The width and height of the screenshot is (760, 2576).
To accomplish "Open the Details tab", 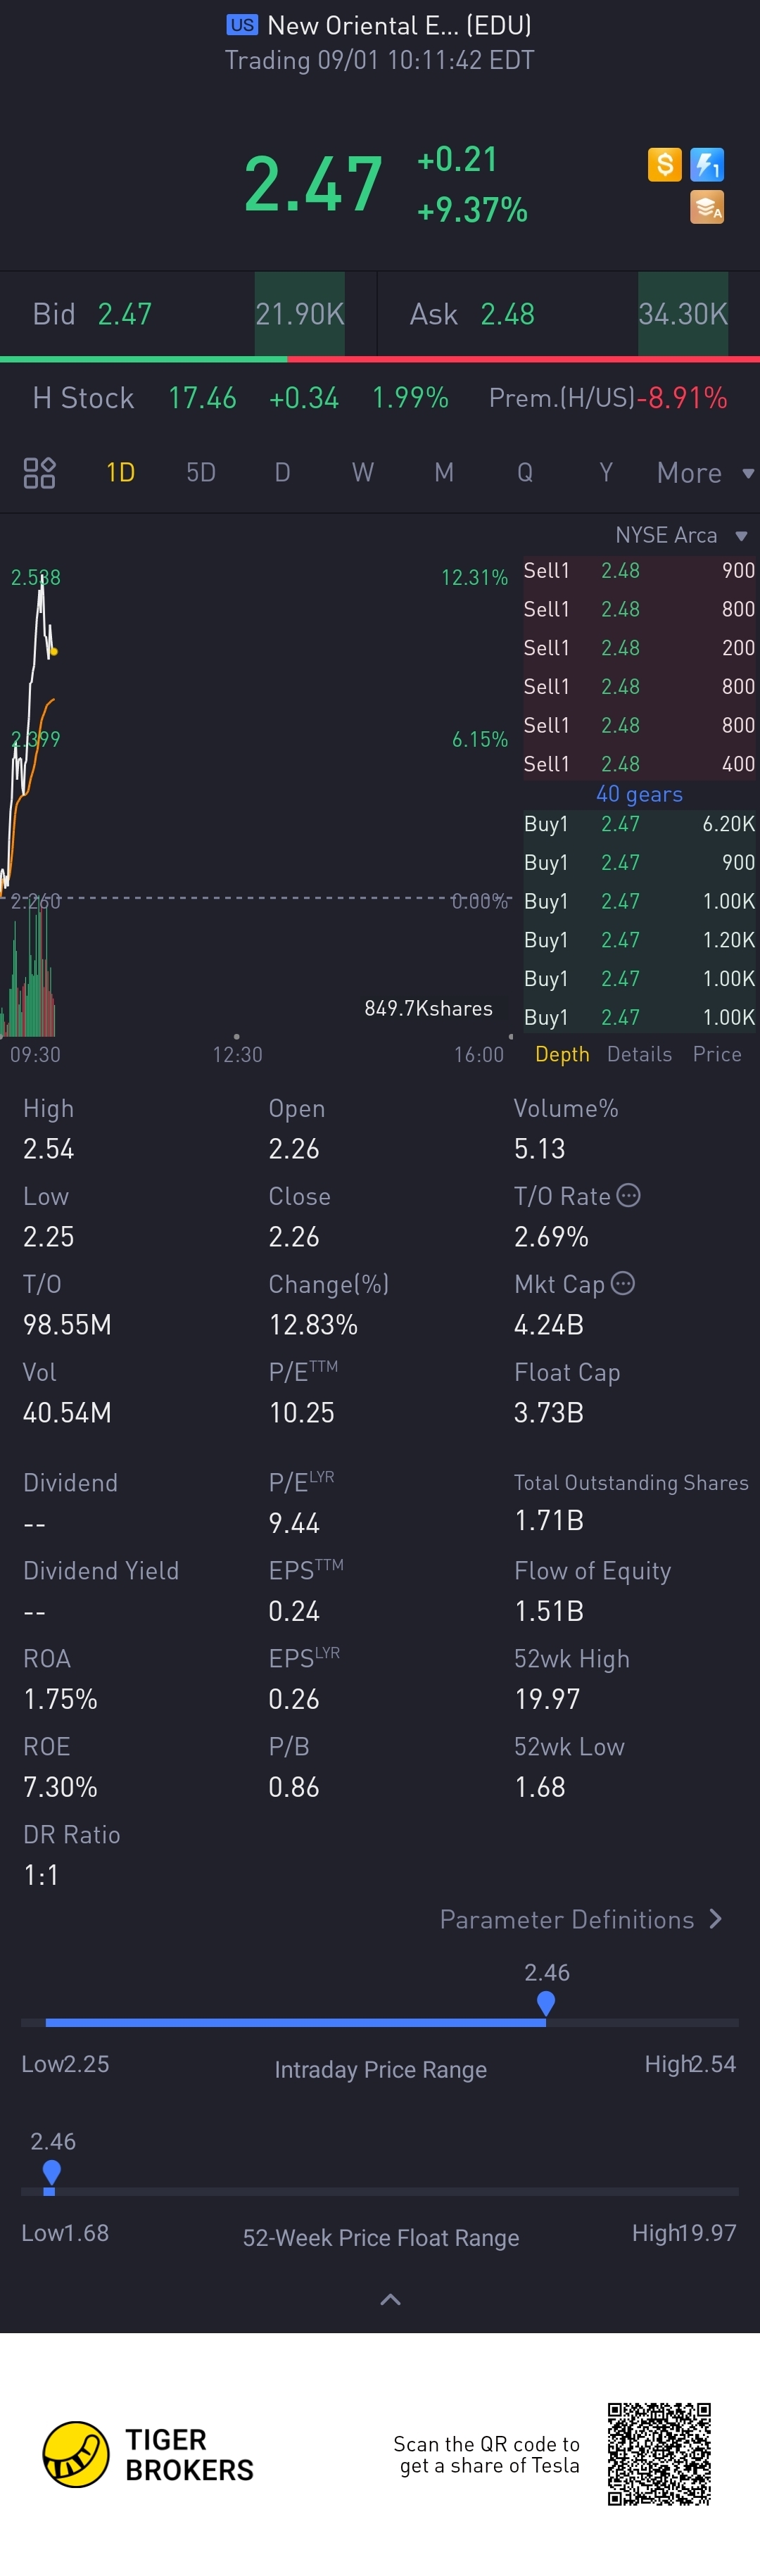I will [639, 1054].
